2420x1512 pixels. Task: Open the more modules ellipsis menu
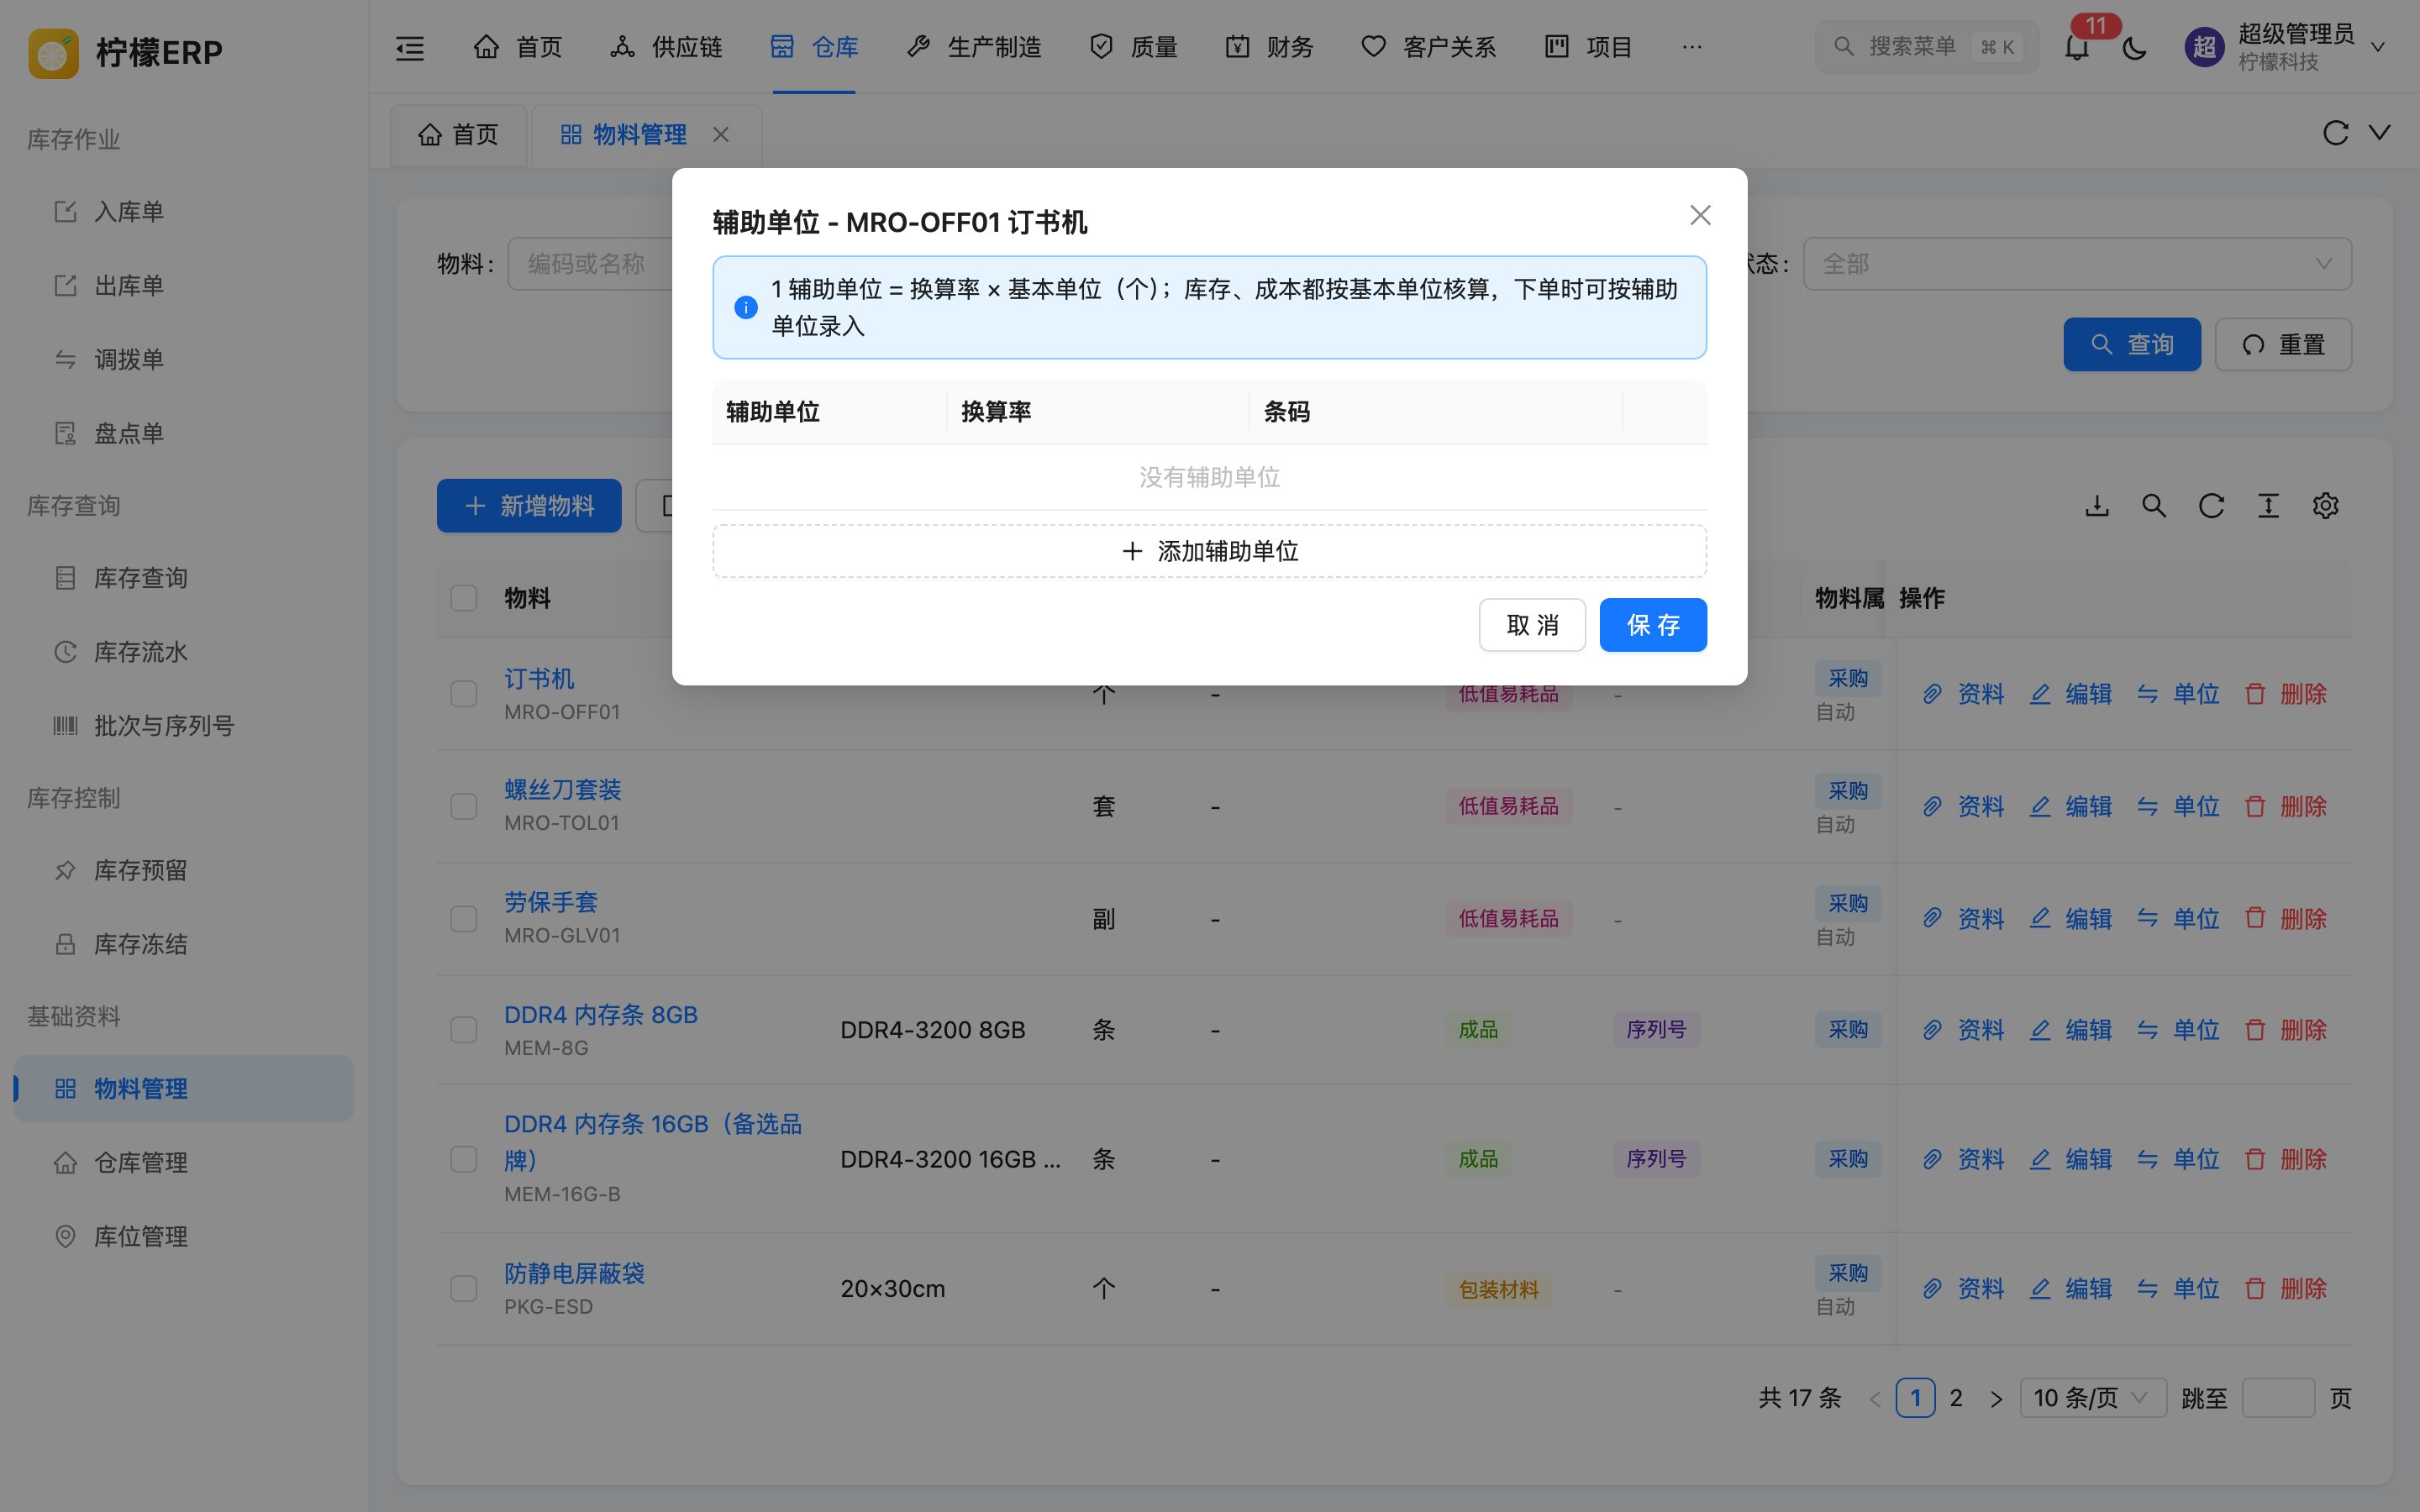pos(1692,47)
